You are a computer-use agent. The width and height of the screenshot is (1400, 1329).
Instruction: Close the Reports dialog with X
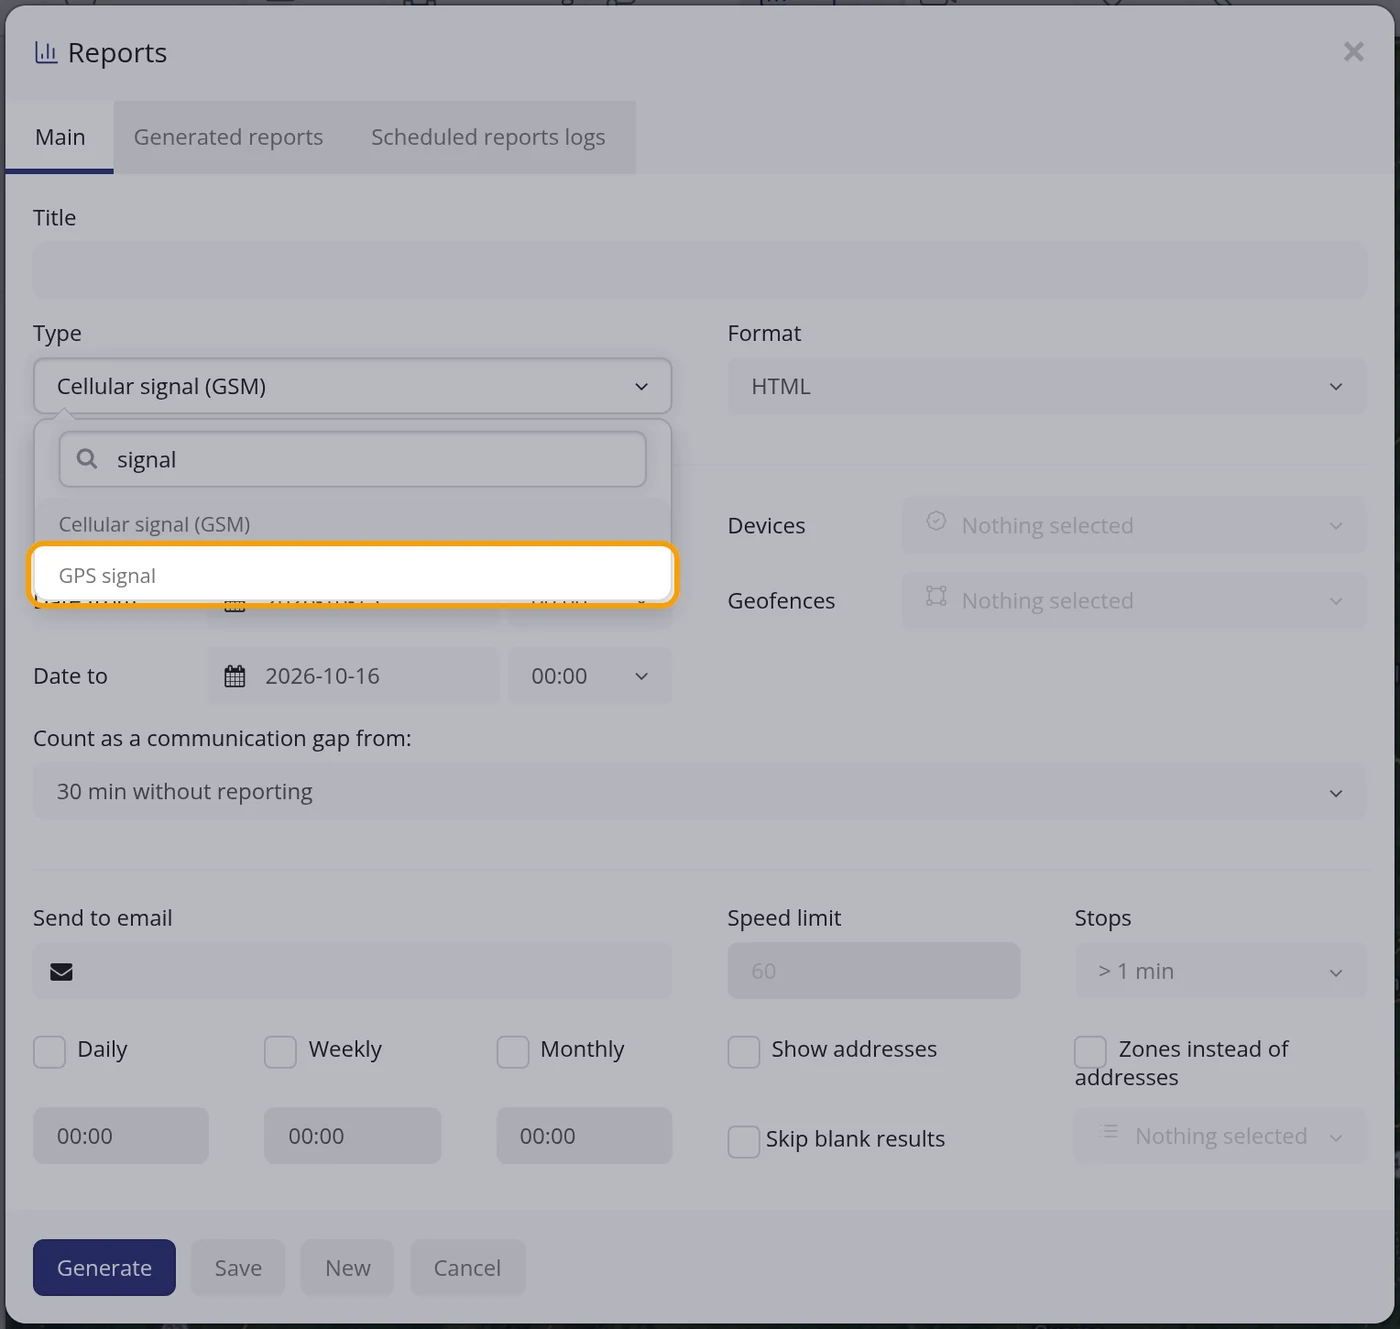(1353, 52)
